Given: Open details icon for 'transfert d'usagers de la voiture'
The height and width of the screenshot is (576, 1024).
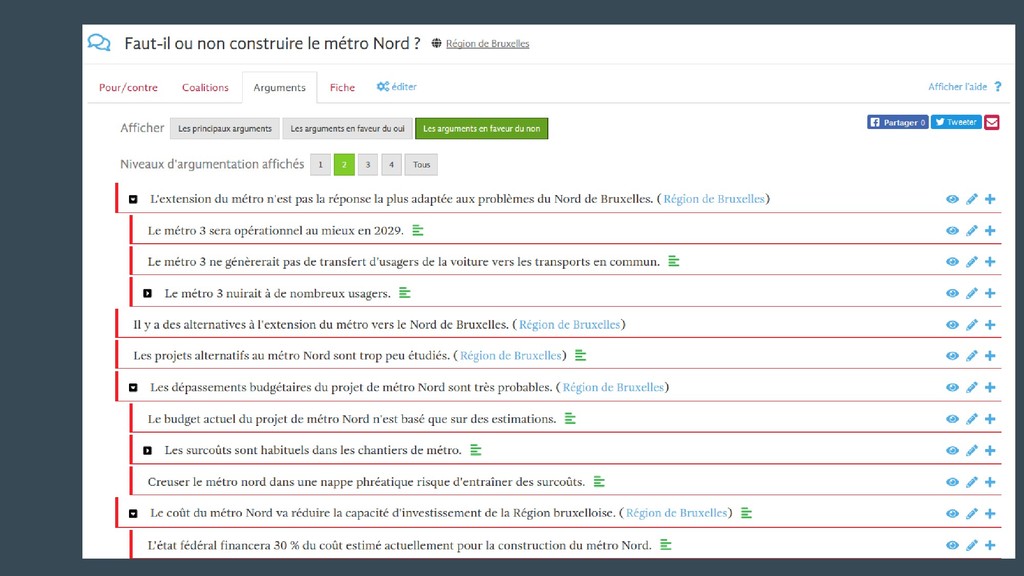Looking at the screenshot, I should click(674, 262).
